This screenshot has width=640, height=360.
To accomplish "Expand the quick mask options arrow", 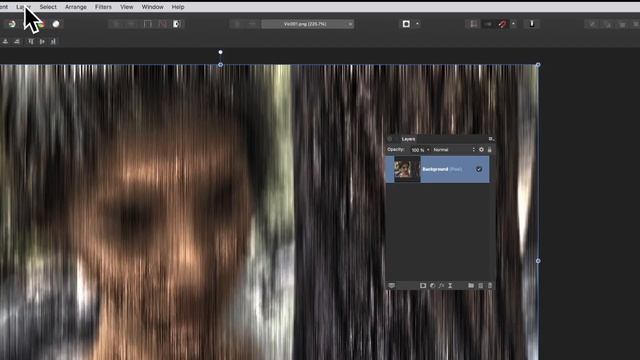I will pos(417,24).
